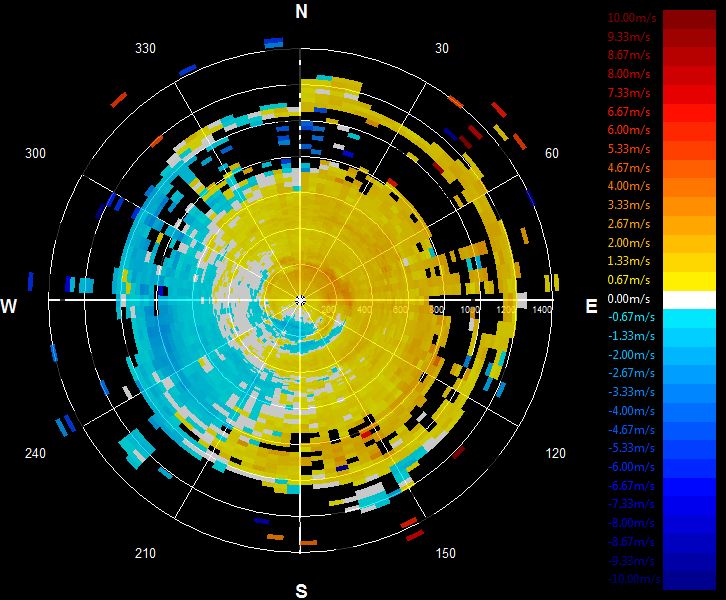The width and height of the screenshot is (726, 600).
Task: Click the 150 degree azimuth label
Action: 445,553
